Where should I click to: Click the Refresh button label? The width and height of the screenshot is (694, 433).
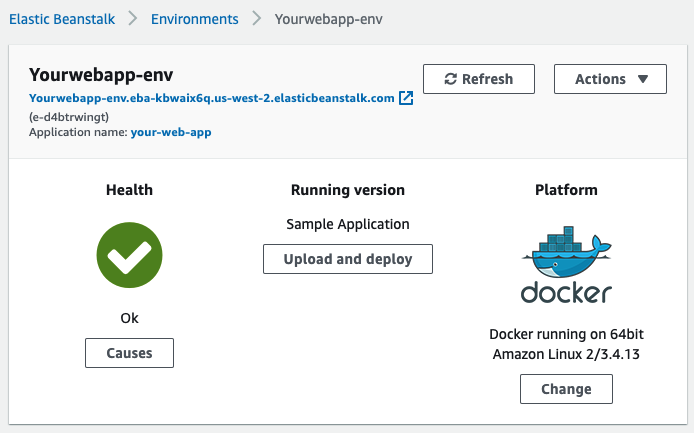(x=488, y=79)
